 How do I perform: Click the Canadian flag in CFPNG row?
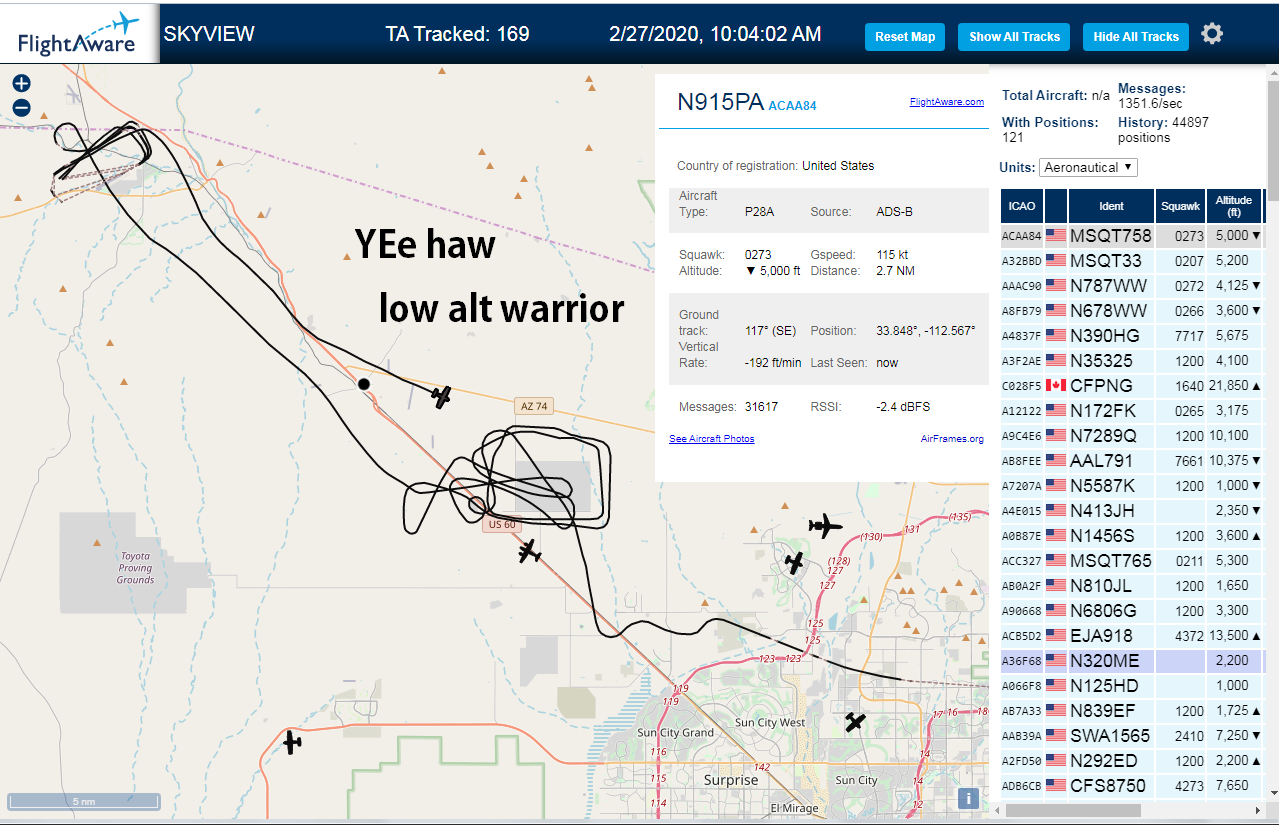(x=1055, y=385)
